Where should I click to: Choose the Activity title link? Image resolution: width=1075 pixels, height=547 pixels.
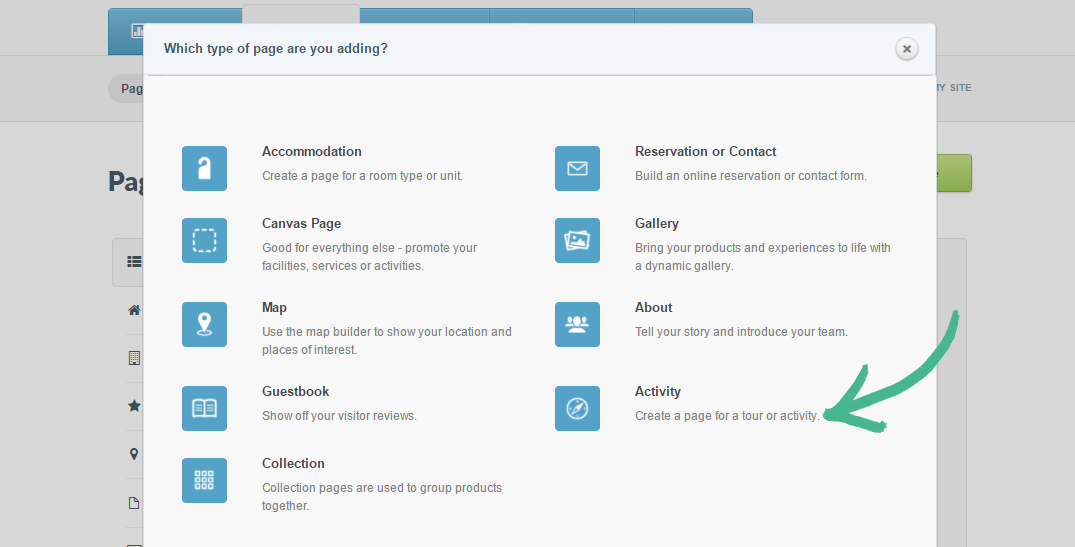[657, 392]
